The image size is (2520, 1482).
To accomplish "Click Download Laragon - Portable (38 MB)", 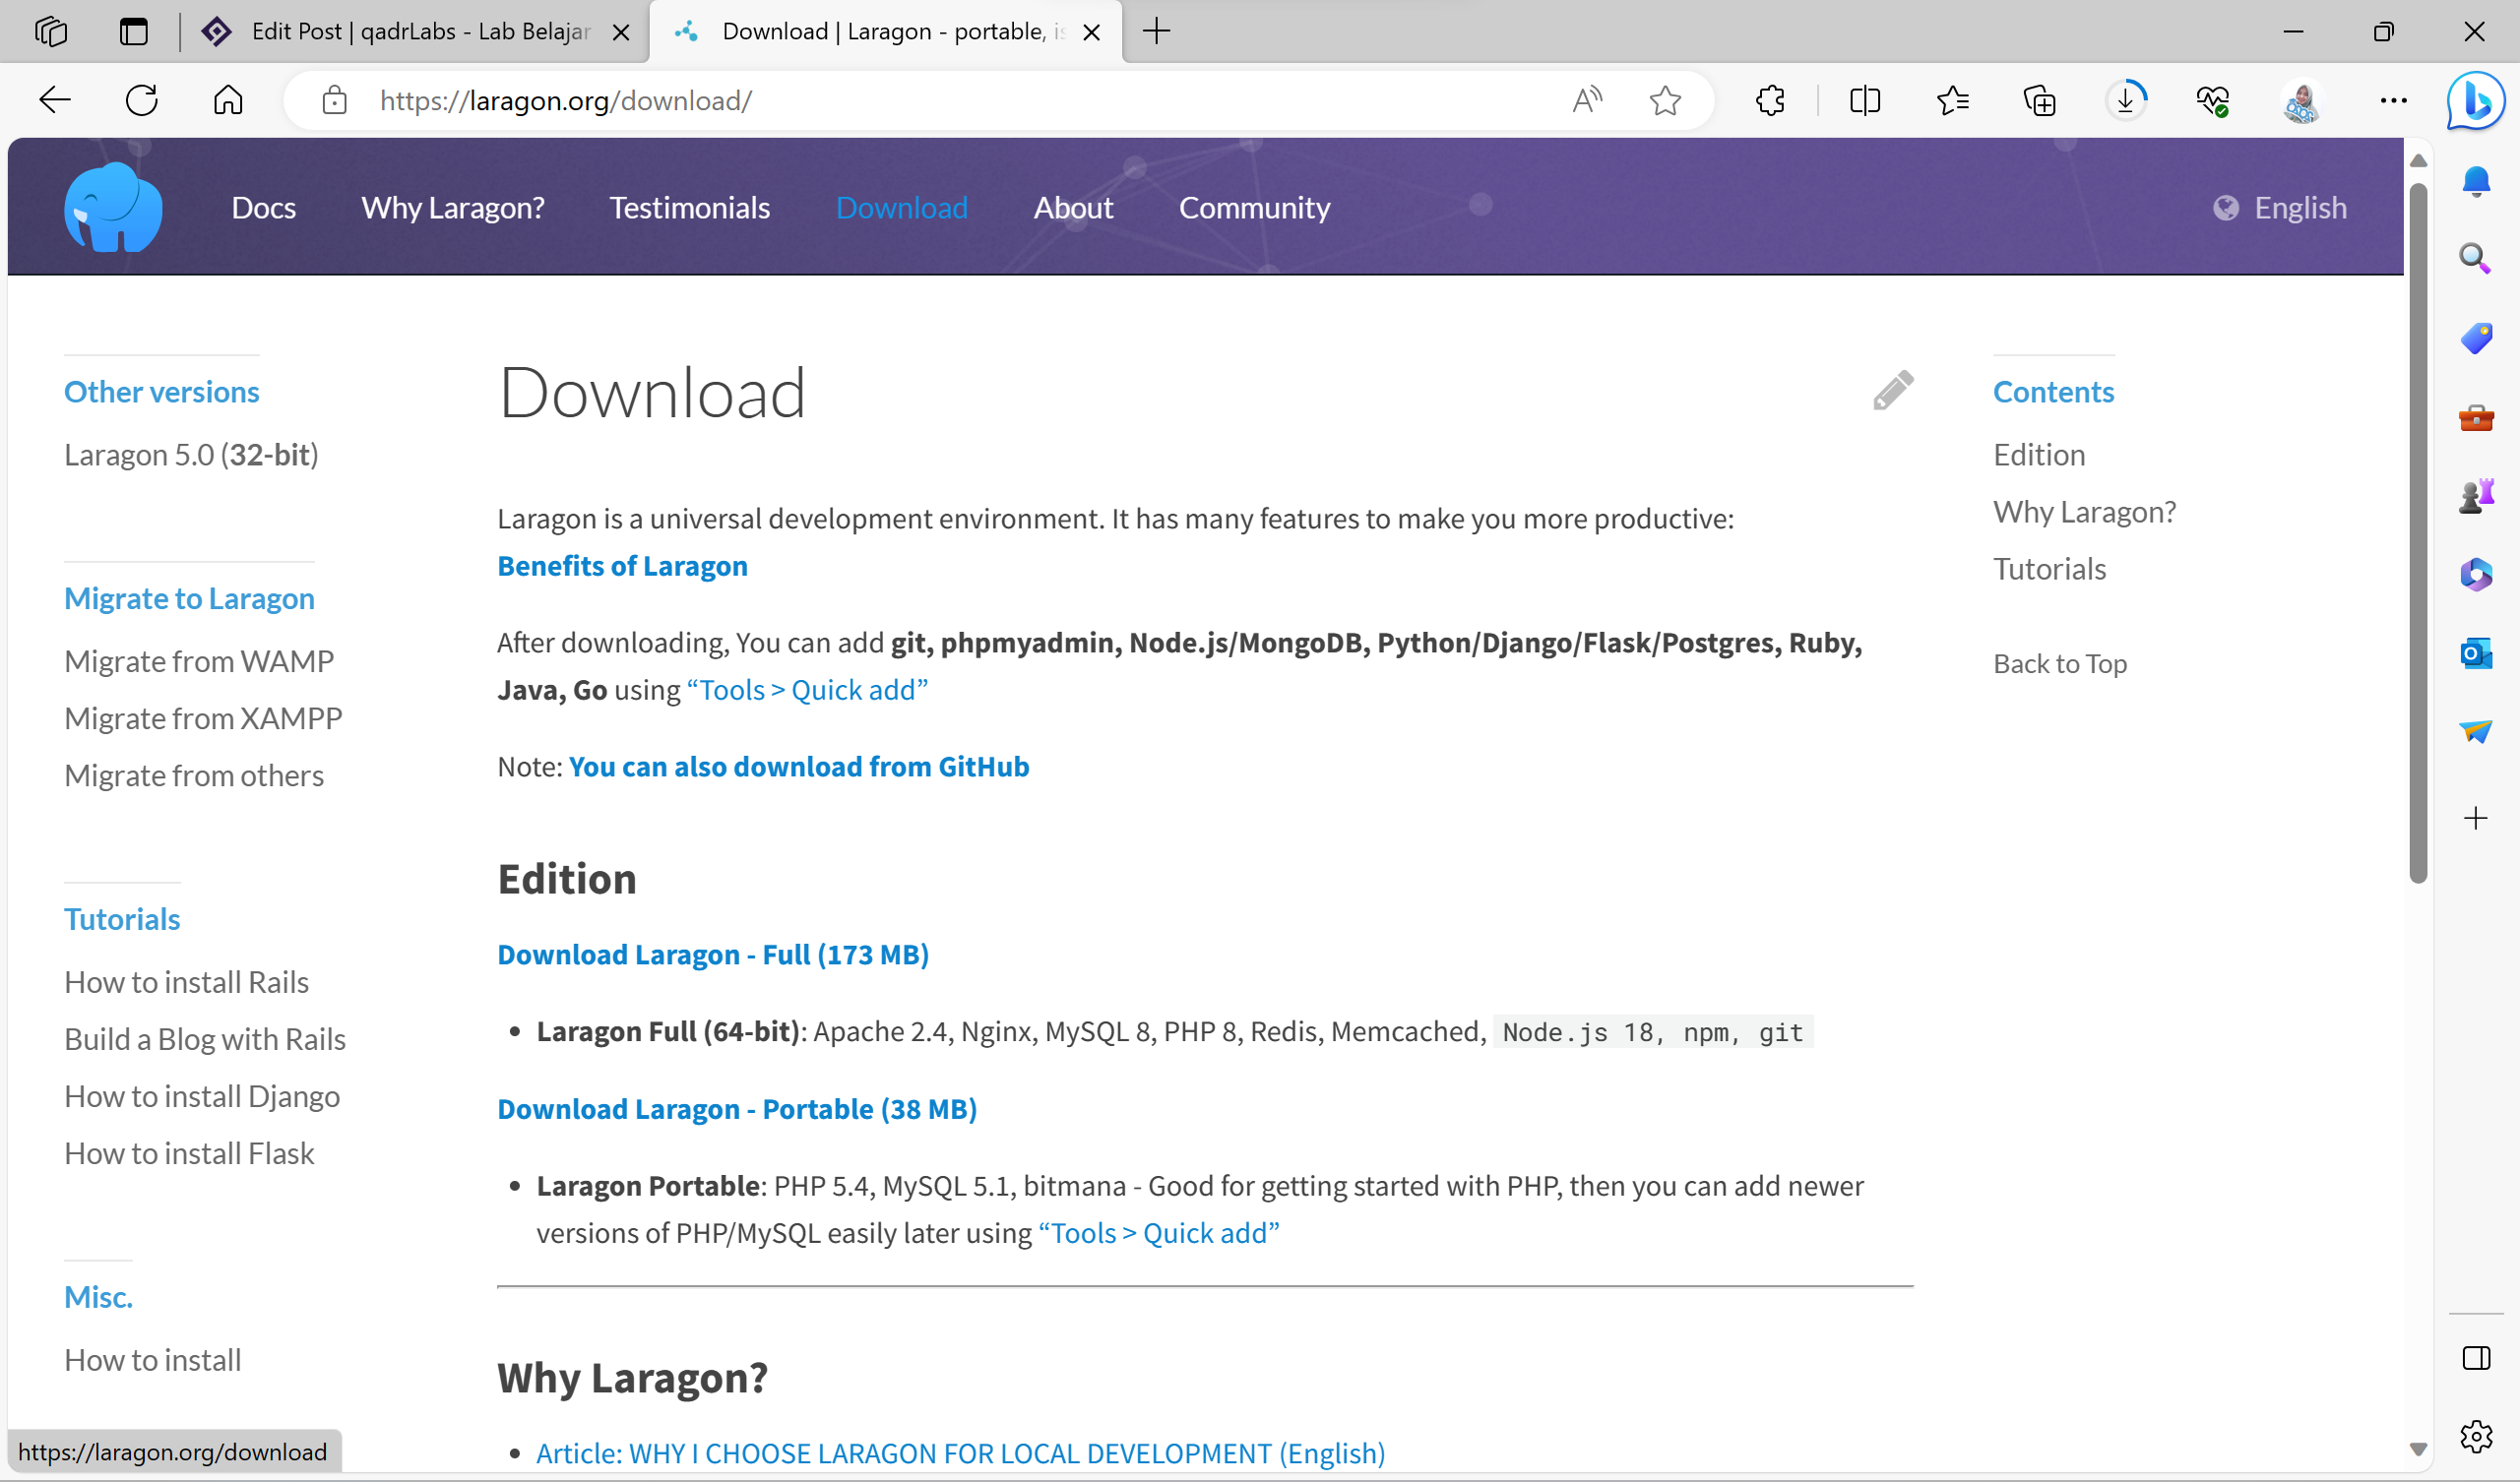I will pos(737,1109).
